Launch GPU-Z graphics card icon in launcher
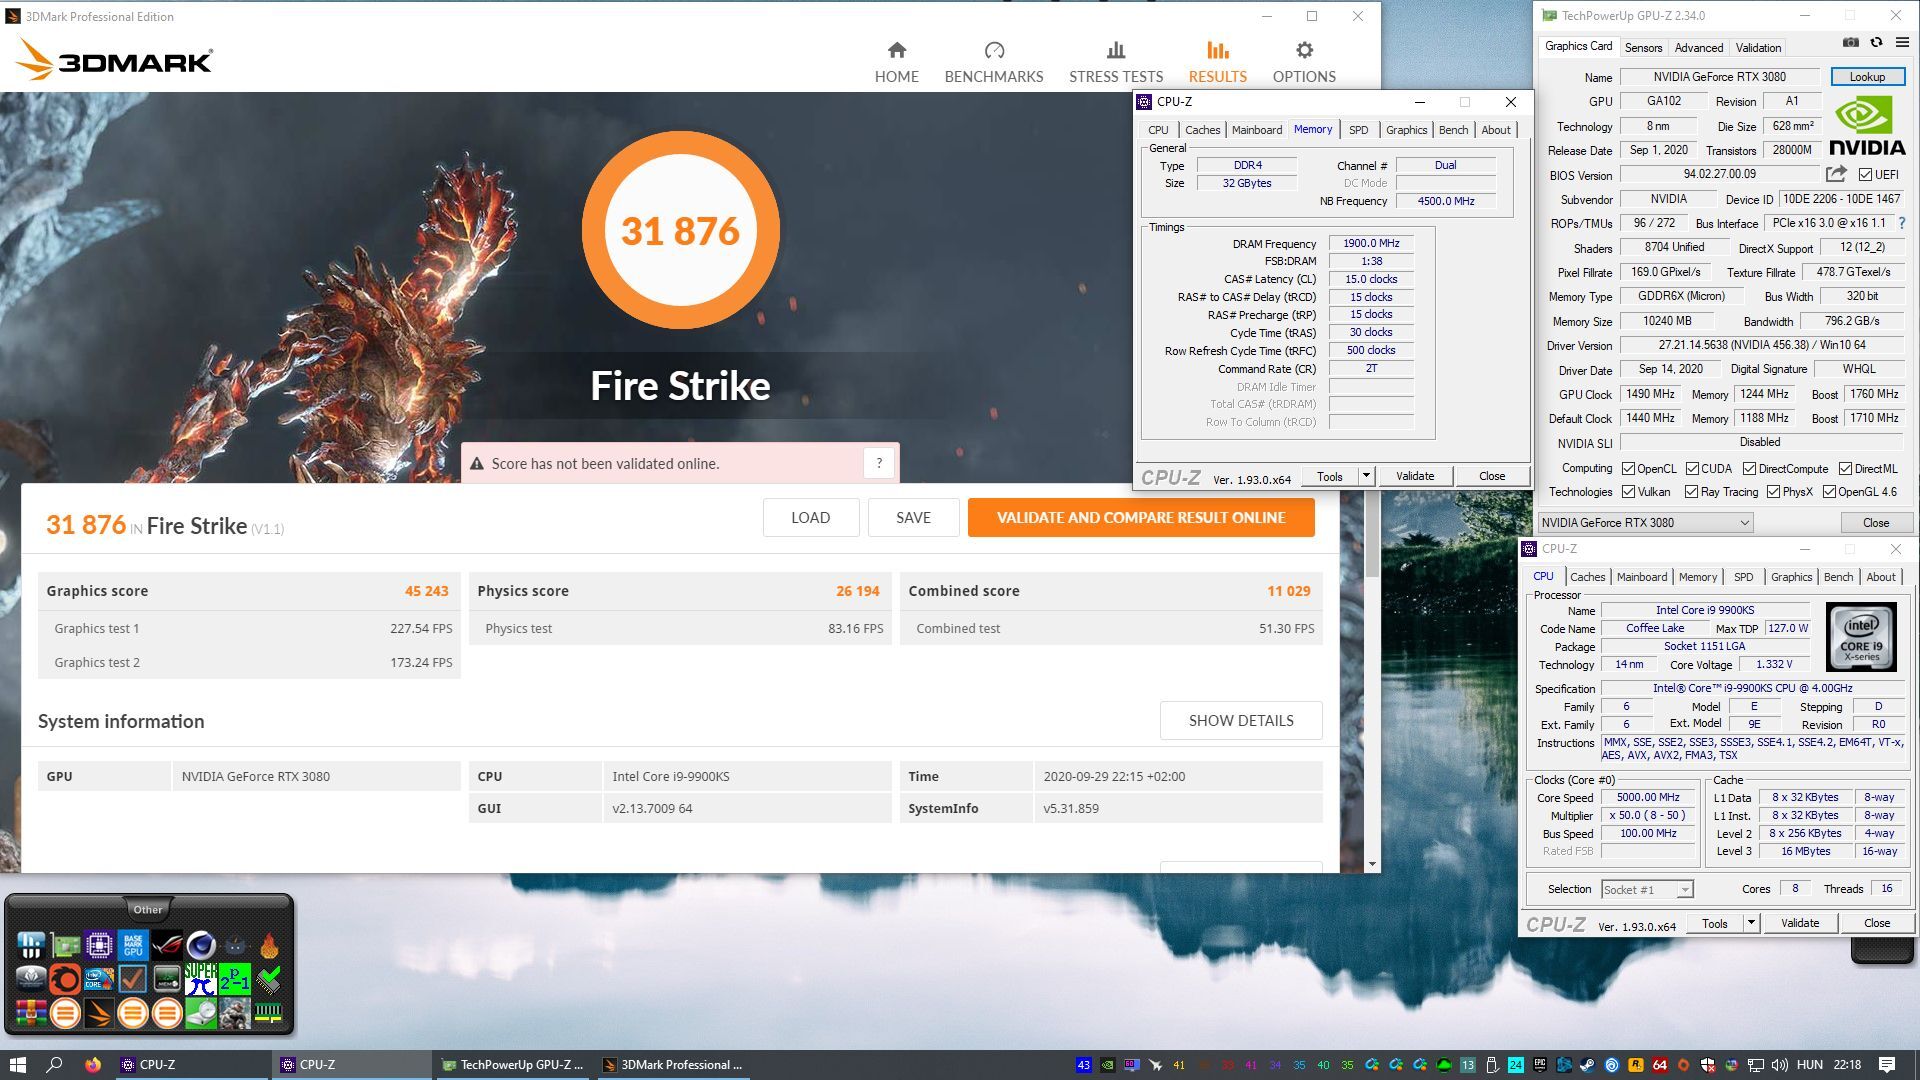1920x1080 pixels. 65,945
